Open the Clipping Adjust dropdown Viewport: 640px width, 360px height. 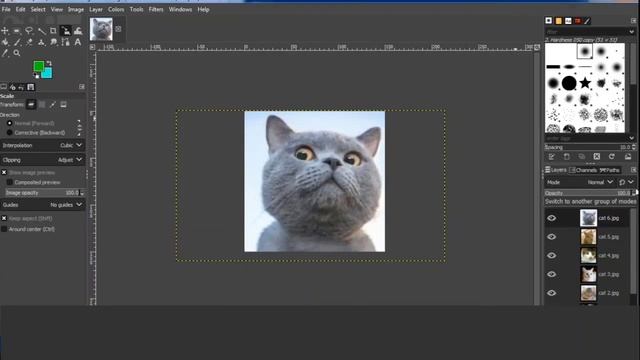42,160
